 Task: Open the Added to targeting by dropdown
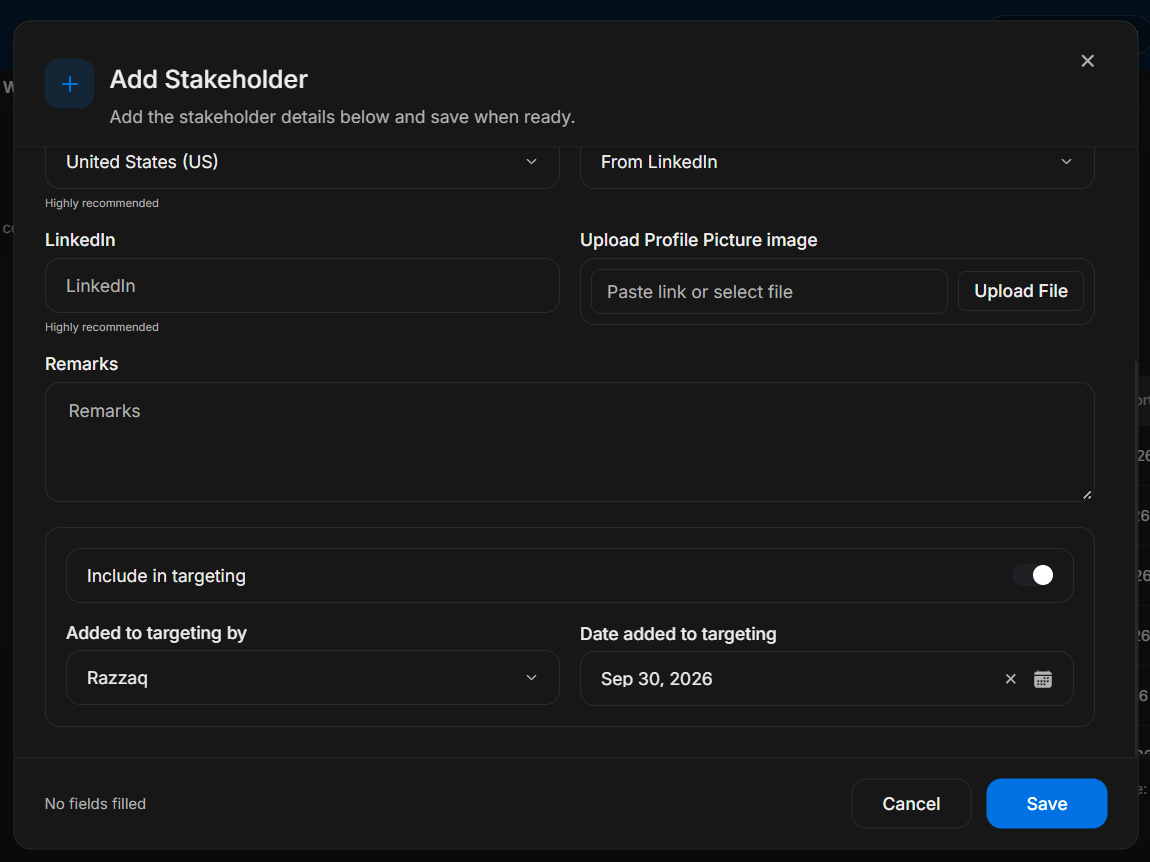312,678
